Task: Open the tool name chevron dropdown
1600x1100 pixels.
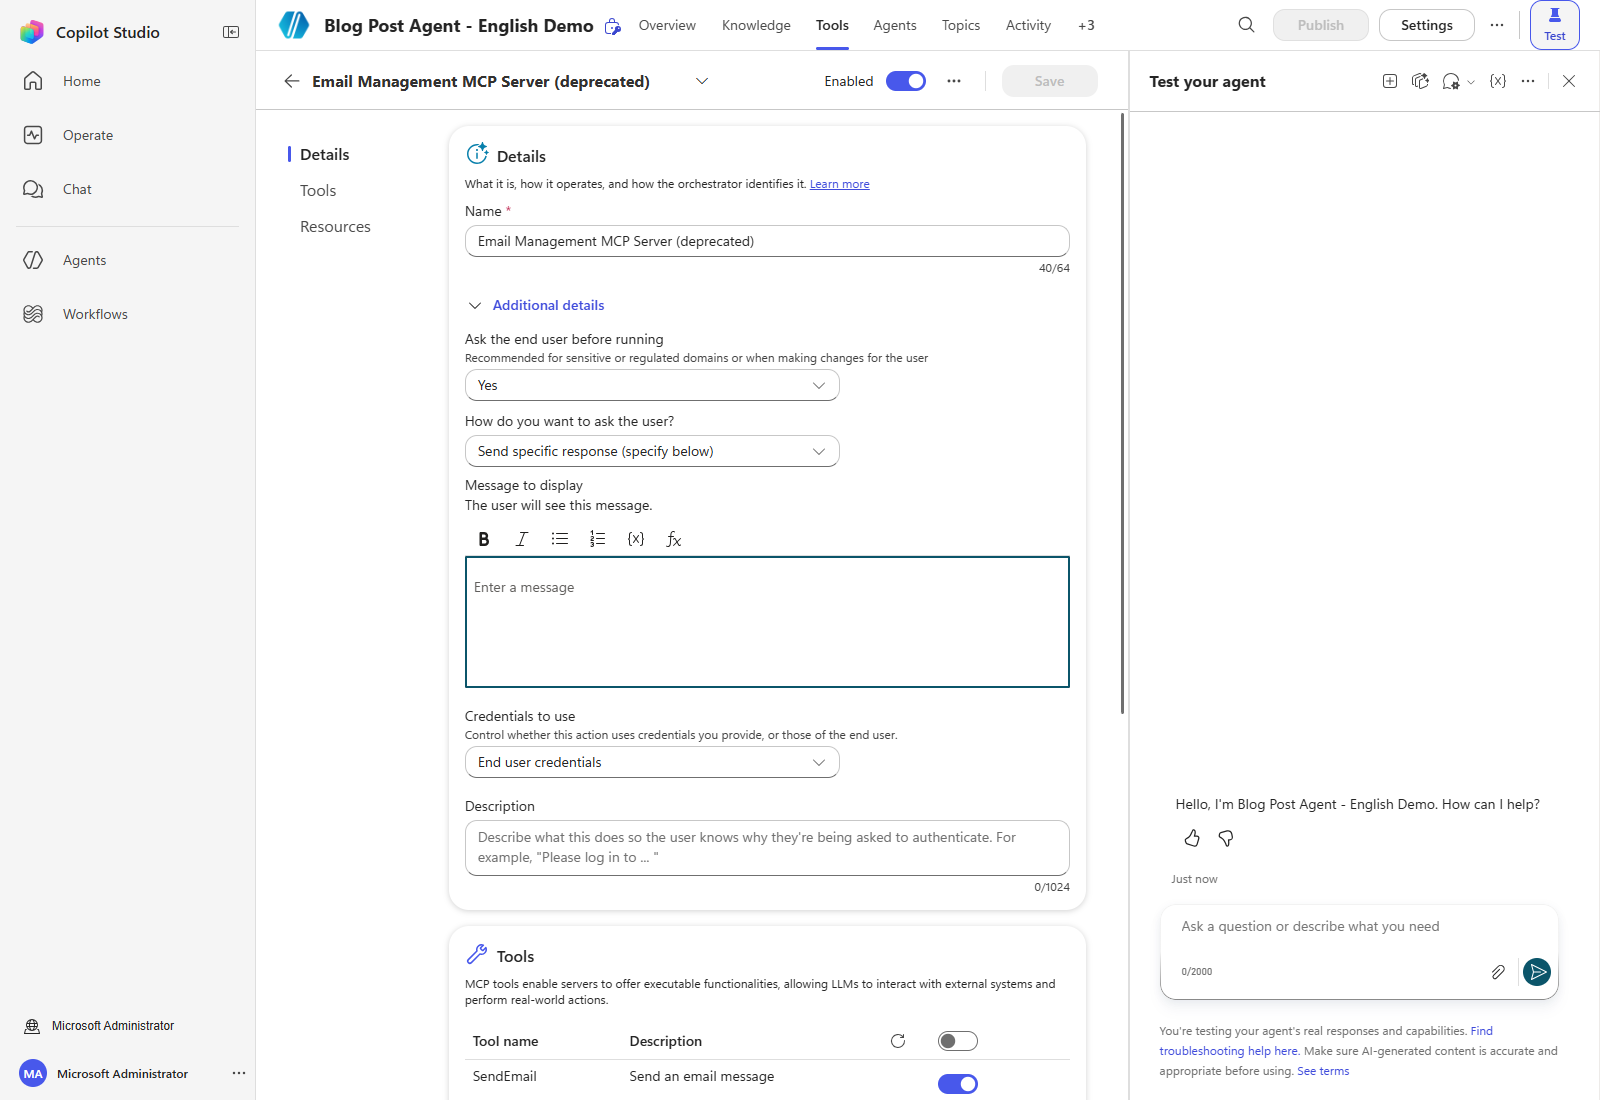Action: 702,81
